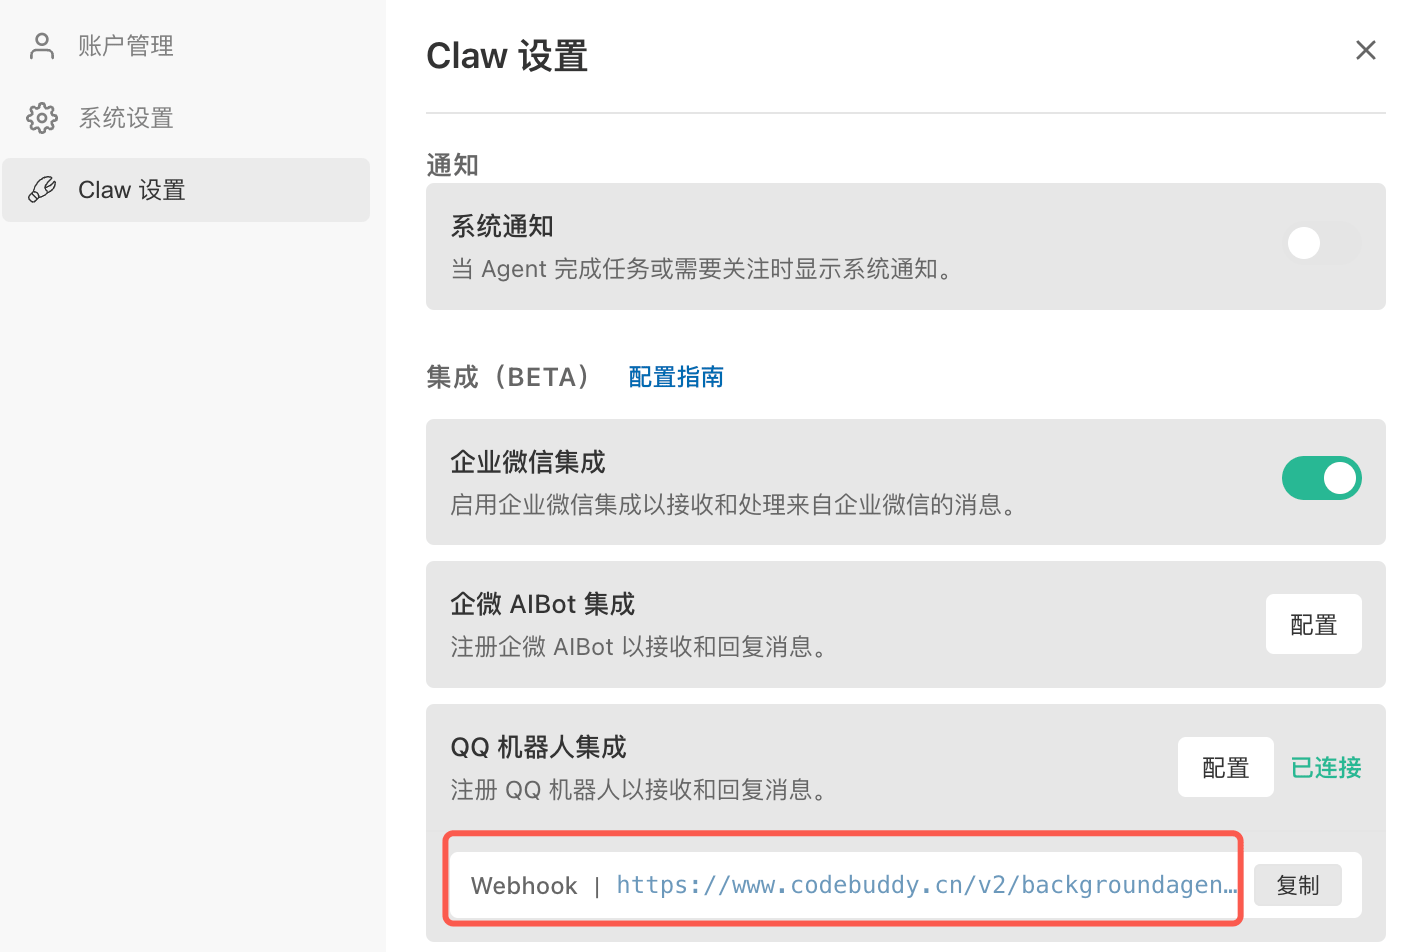Open the 配置指南 link
Image resolution: width=1420 pixels, height=952 pixels.
coord(676,377)
